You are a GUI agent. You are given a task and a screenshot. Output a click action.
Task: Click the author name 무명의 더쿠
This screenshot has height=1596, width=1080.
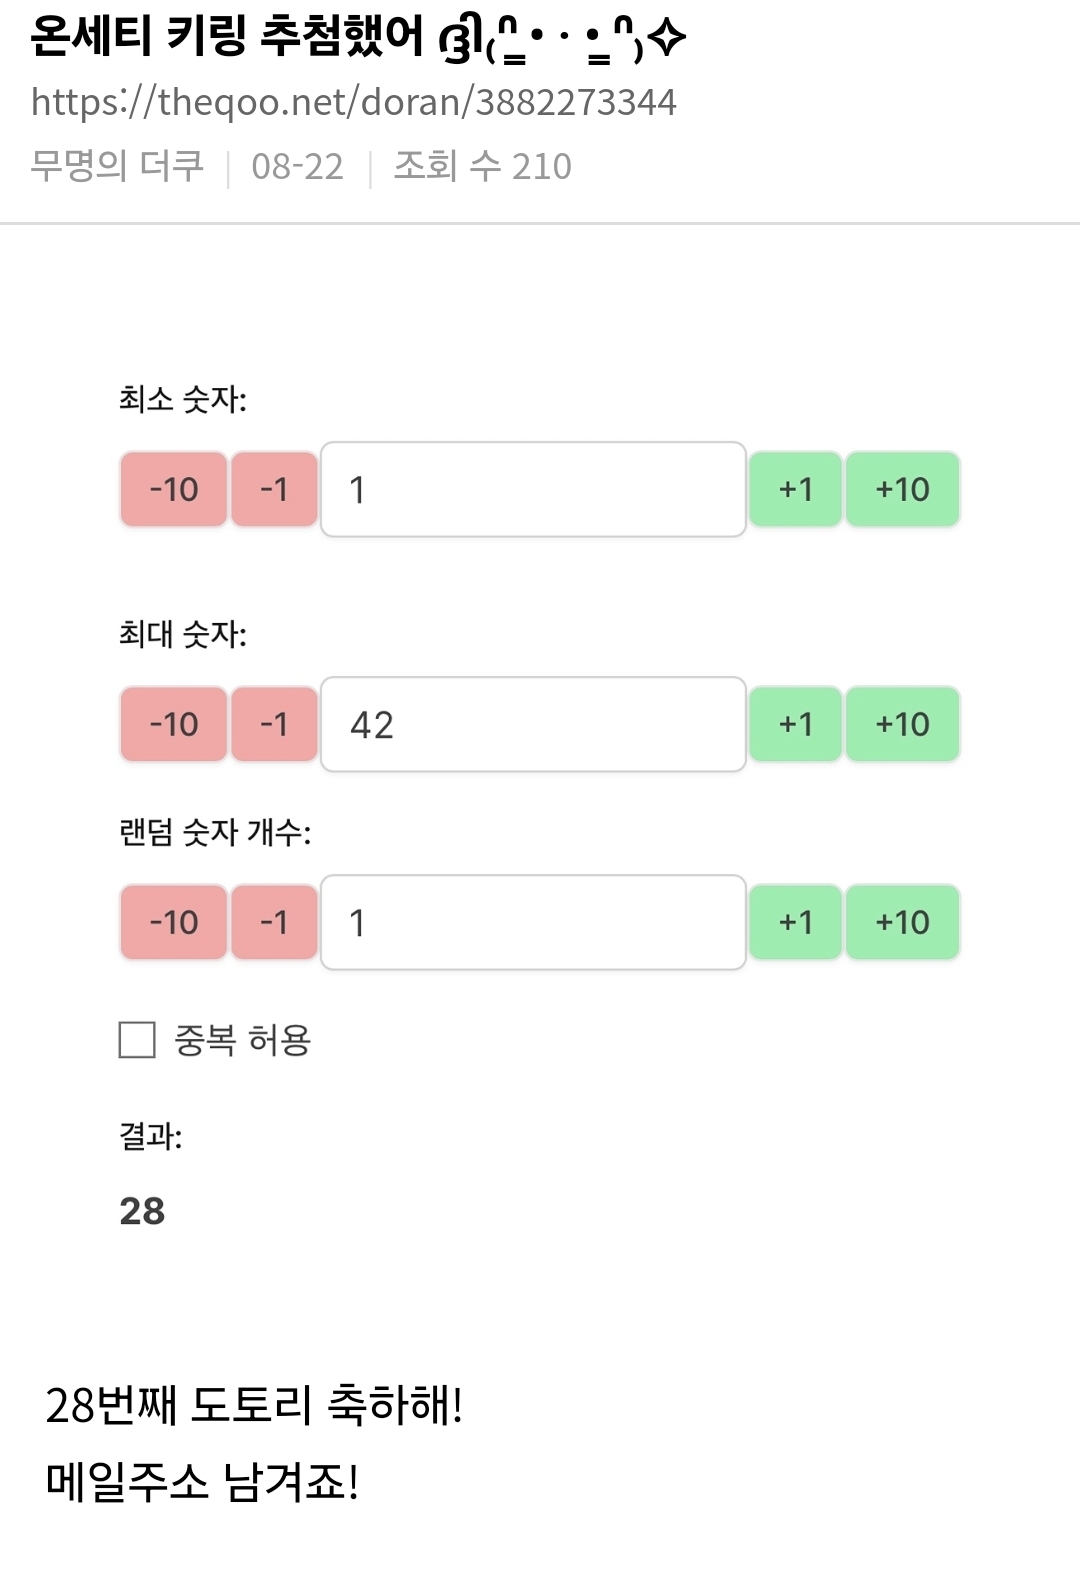tap(117, 166)
